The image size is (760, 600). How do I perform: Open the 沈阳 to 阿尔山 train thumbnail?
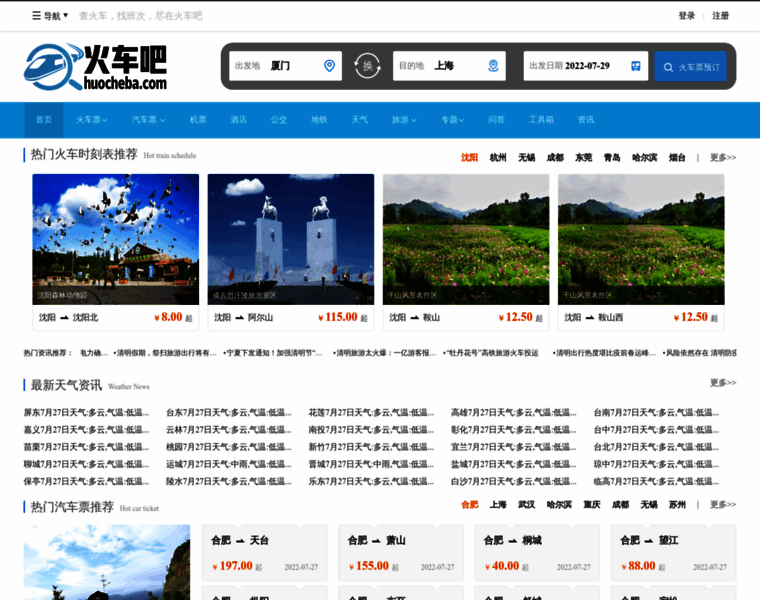tap(290, 239)
